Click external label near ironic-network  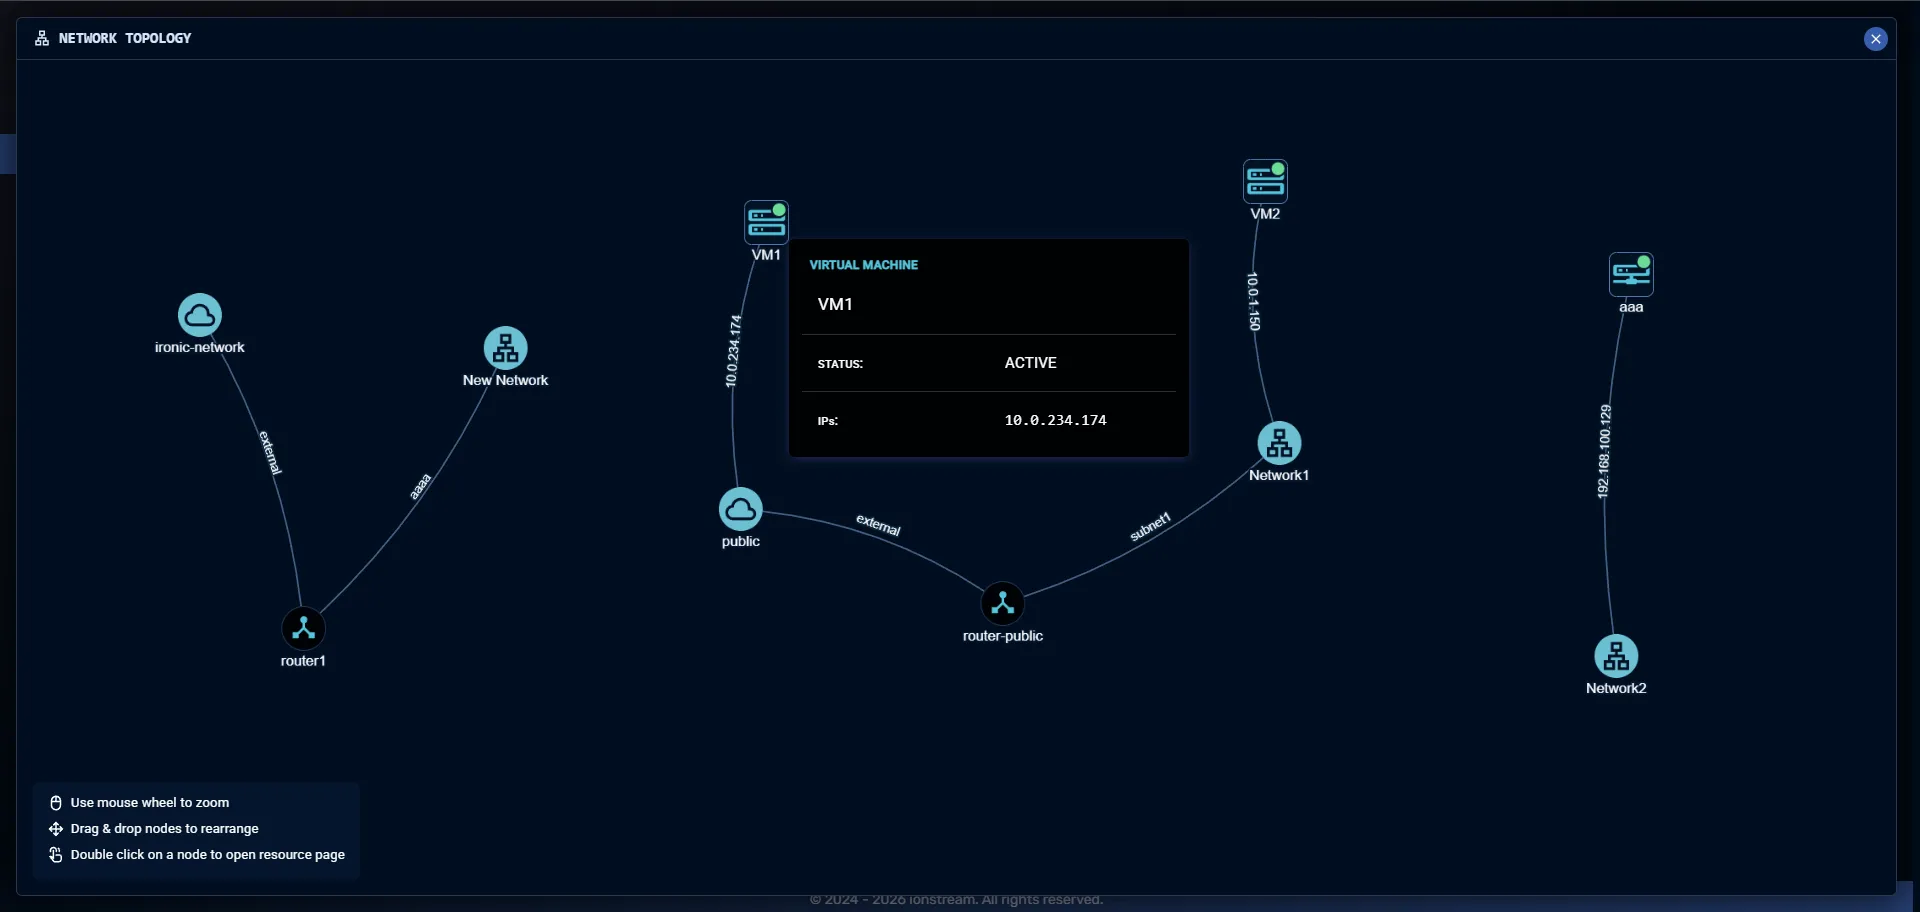[x=271, y=452]
